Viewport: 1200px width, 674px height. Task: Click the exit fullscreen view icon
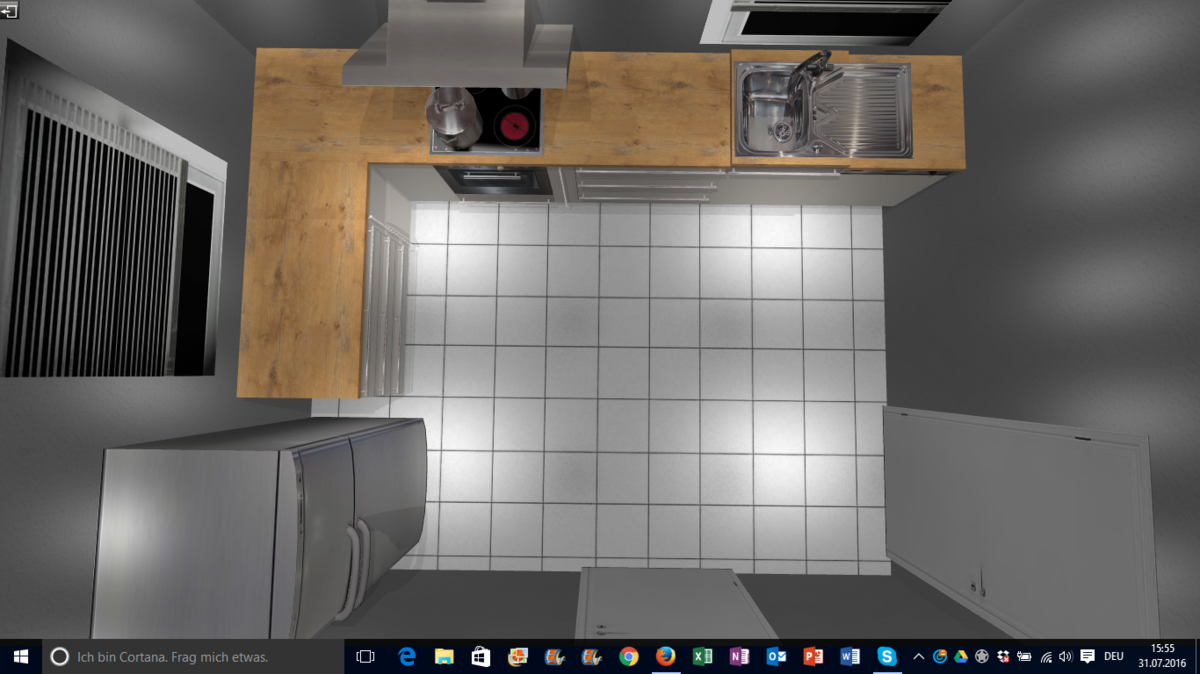click(x=9, y=10)
